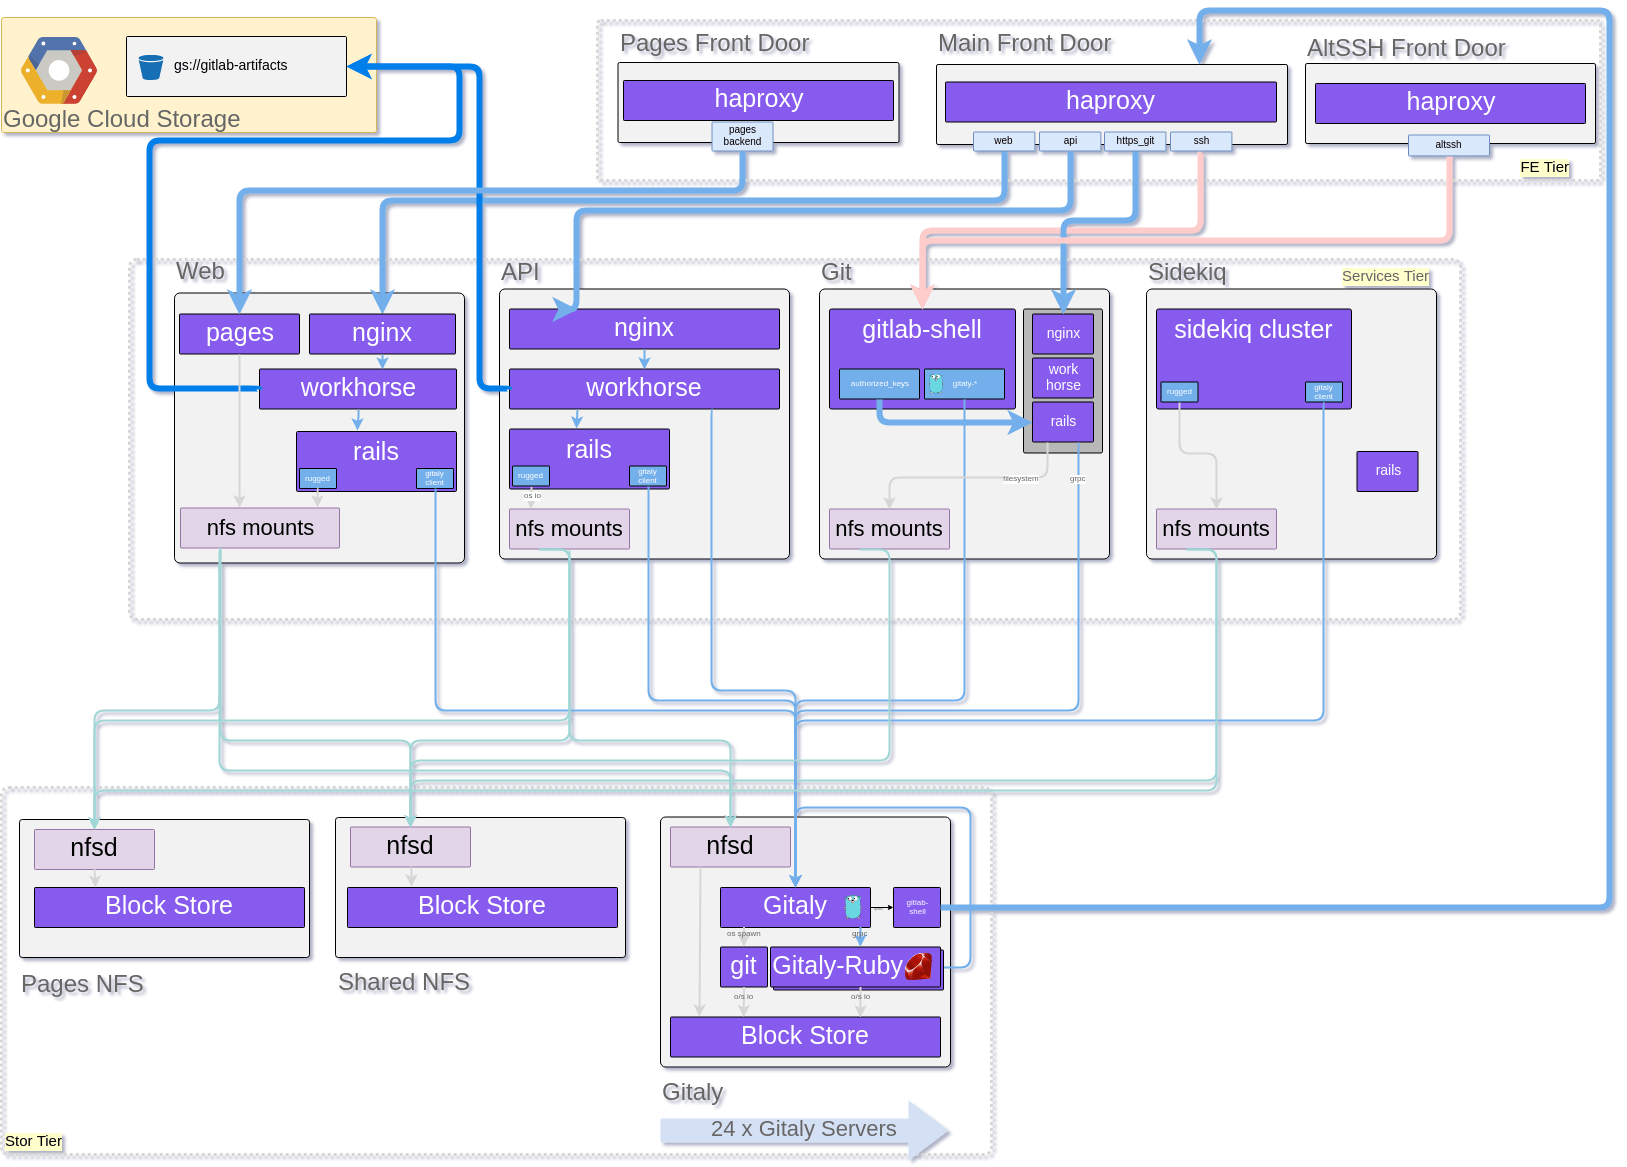Select the small rails block in Git
The height and width of the screenshot is (1167, 1627).
[x=1063, y=422]
